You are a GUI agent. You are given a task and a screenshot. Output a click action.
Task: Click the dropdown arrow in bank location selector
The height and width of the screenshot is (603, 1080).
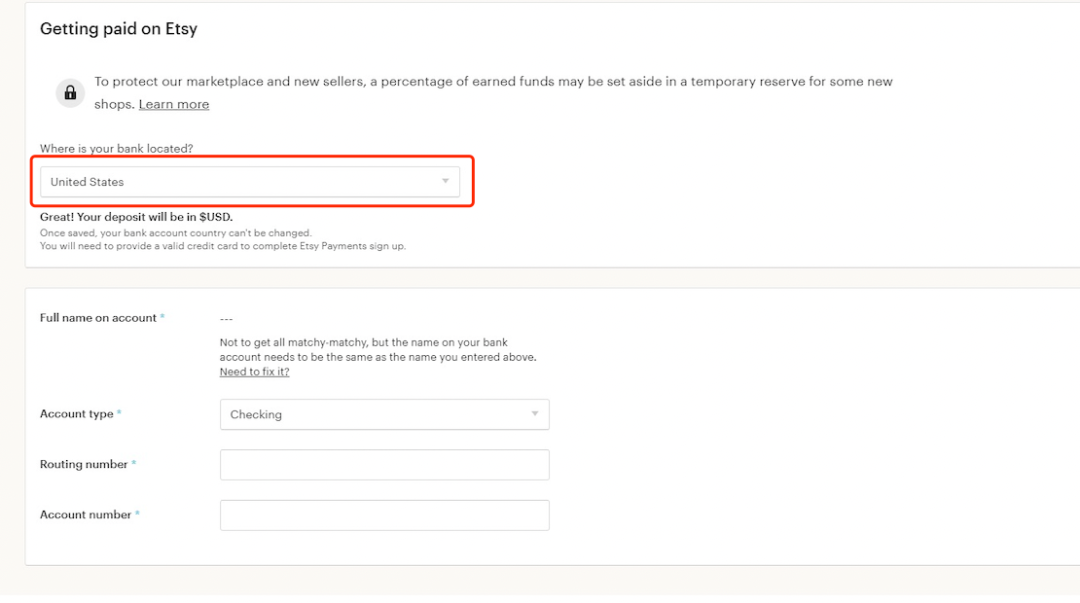[445, 181]
